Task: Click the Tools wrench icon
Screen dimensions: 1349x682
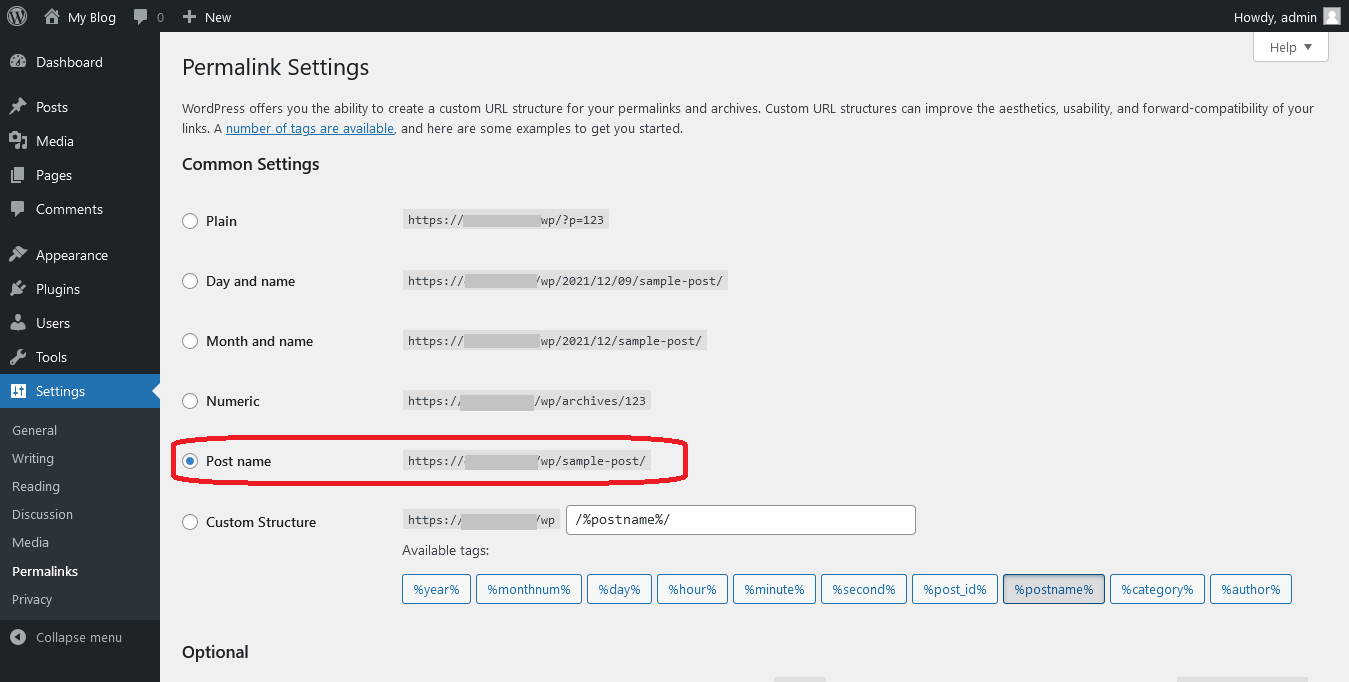Action: click(18, 357)
